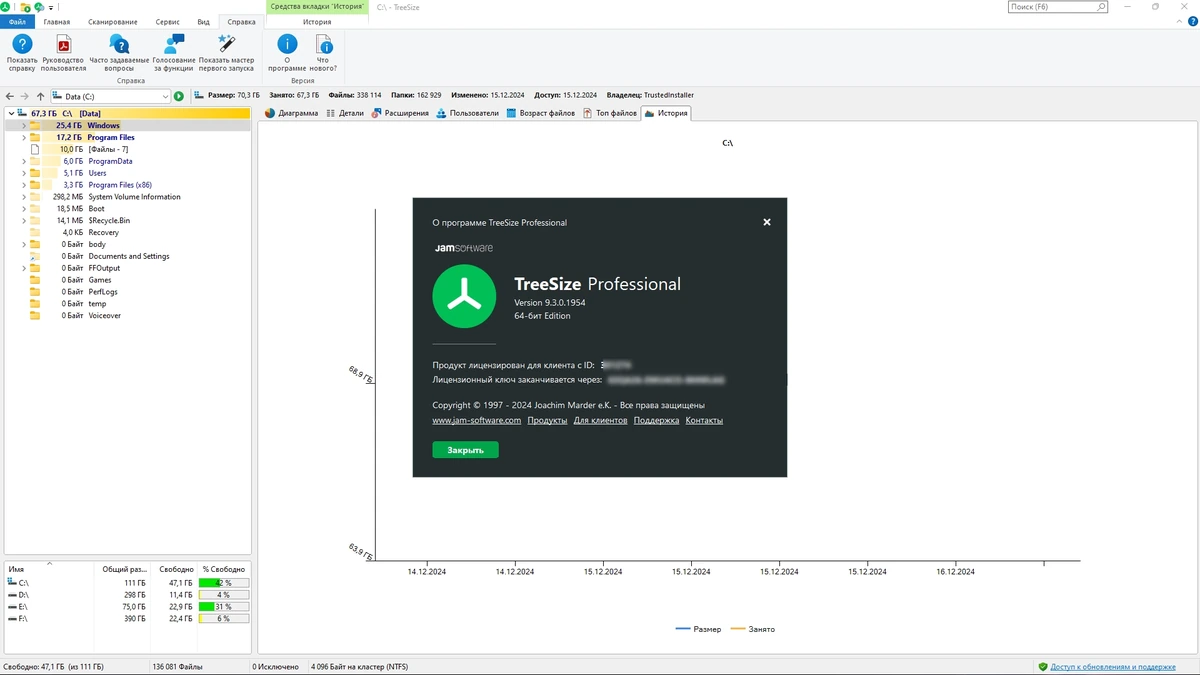Select the D:\ drive row
The image size is (1200, 675).
[x=127, y=595]
